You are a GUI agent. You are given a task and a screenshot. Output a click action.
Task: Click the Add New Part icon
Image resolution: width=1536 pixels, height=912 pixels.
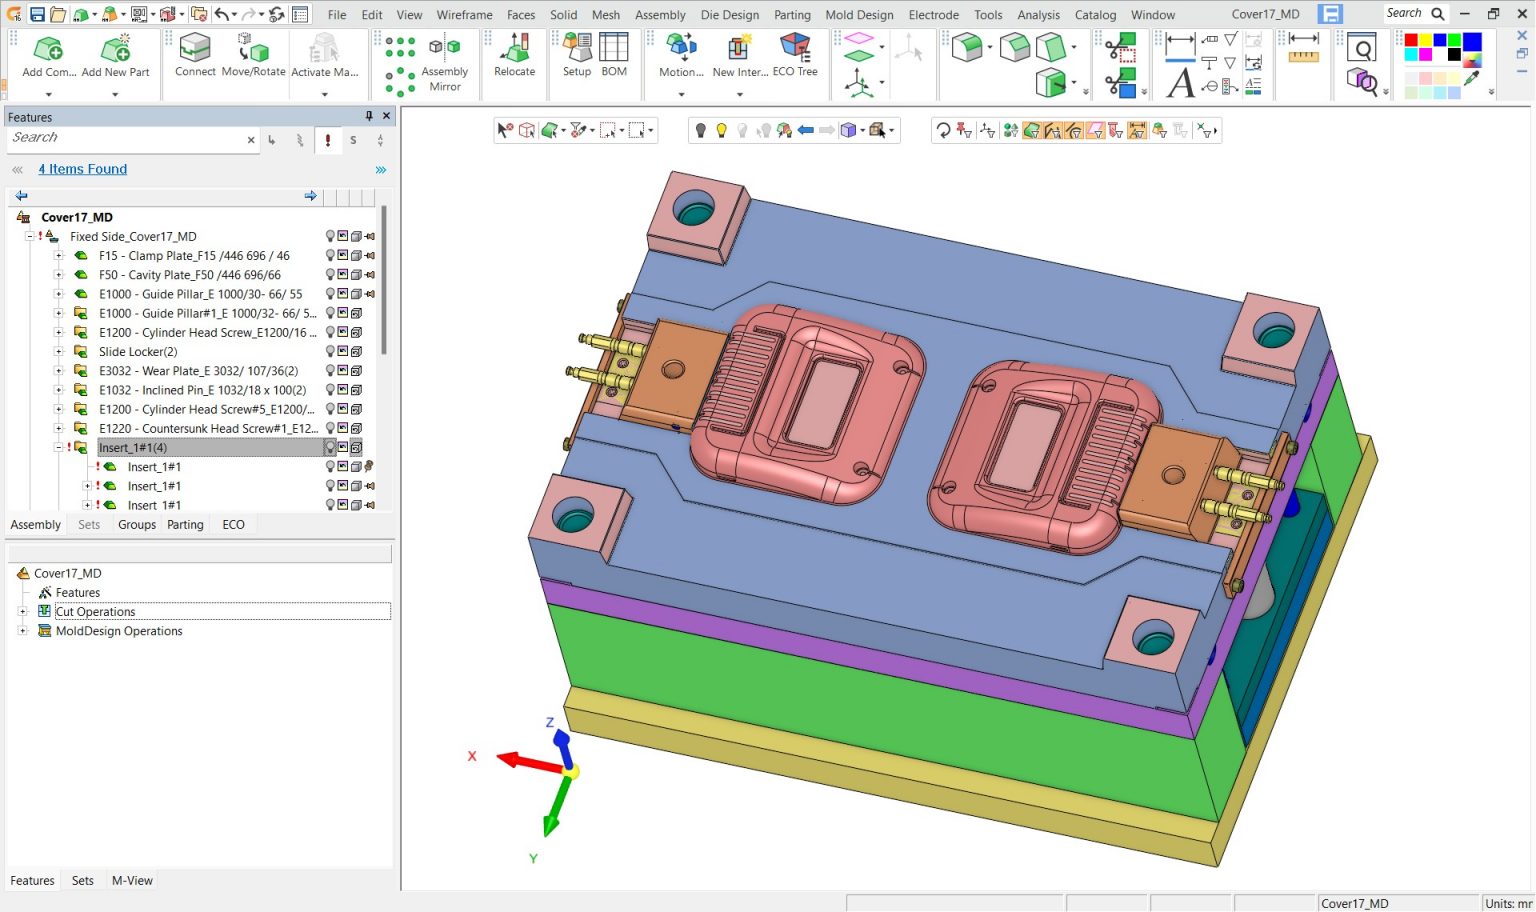tap(115, 50)
